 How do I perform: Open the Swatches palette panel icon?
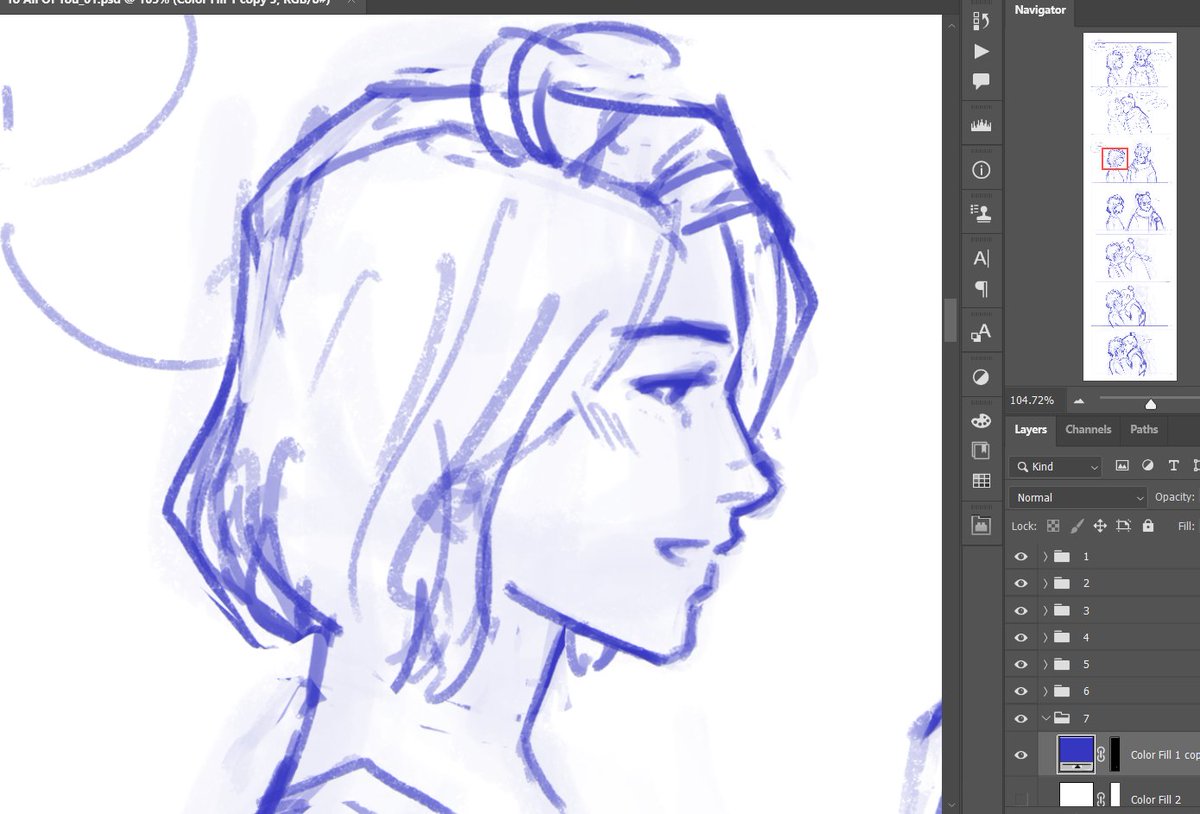(981, 420)
